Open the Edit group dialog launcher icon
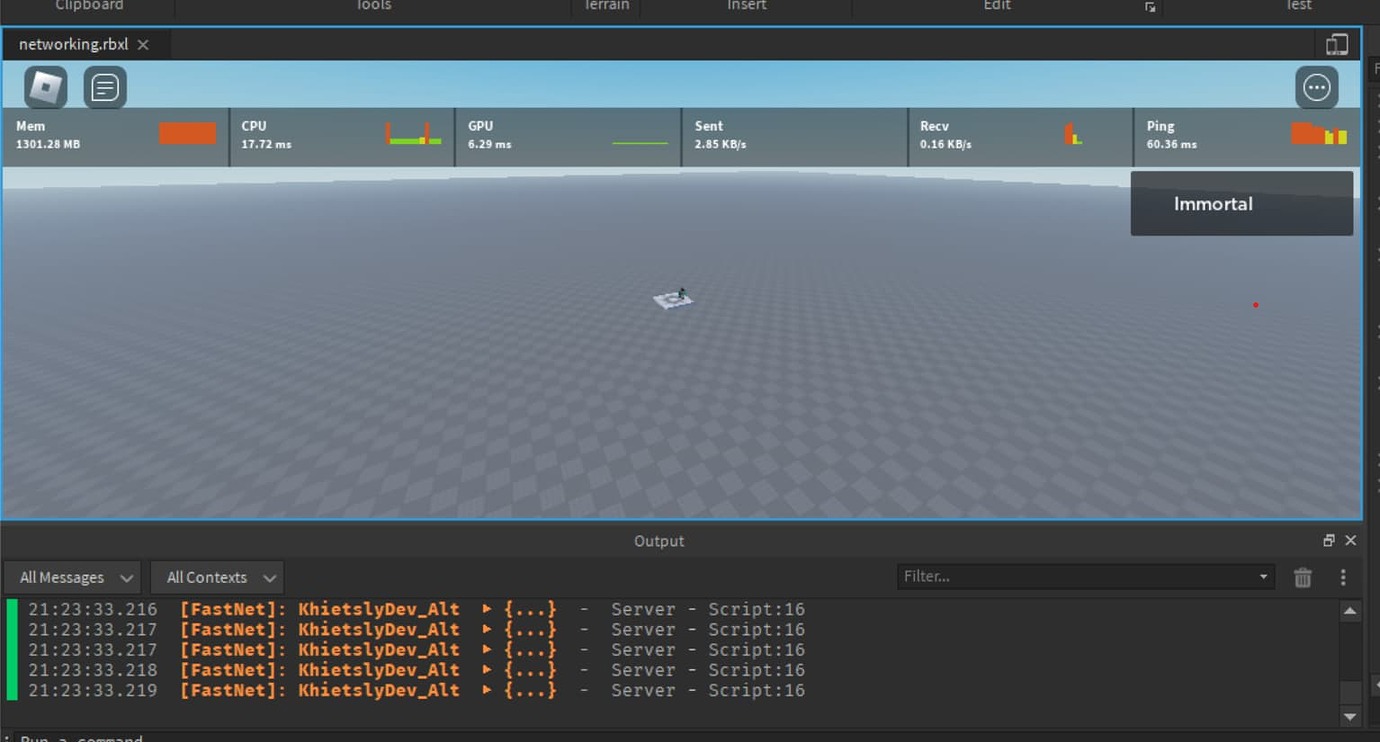Screen dimensions: 1380x742 tap(1150, 7)
